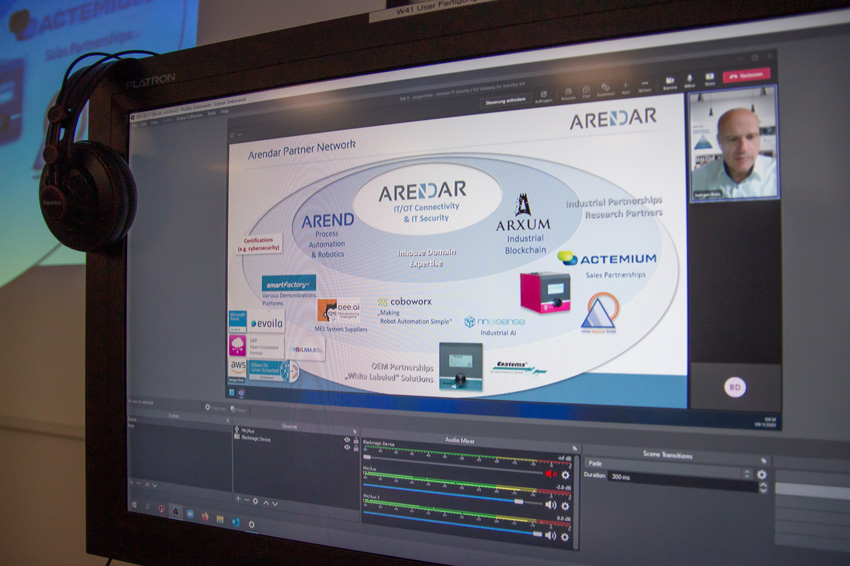Move selected source down with the arrow
The width and height of the screenshot is (850, 566).
(275, 504)
